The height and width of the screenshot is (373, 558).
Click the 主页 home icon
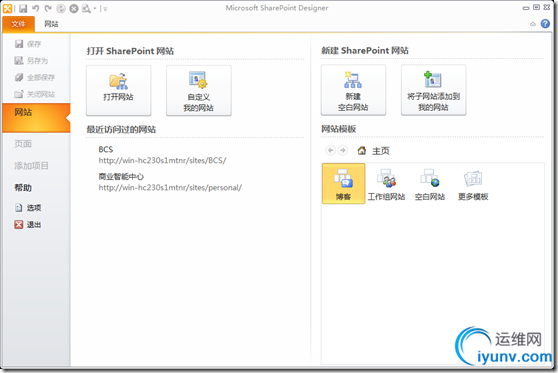coord(362,151)
